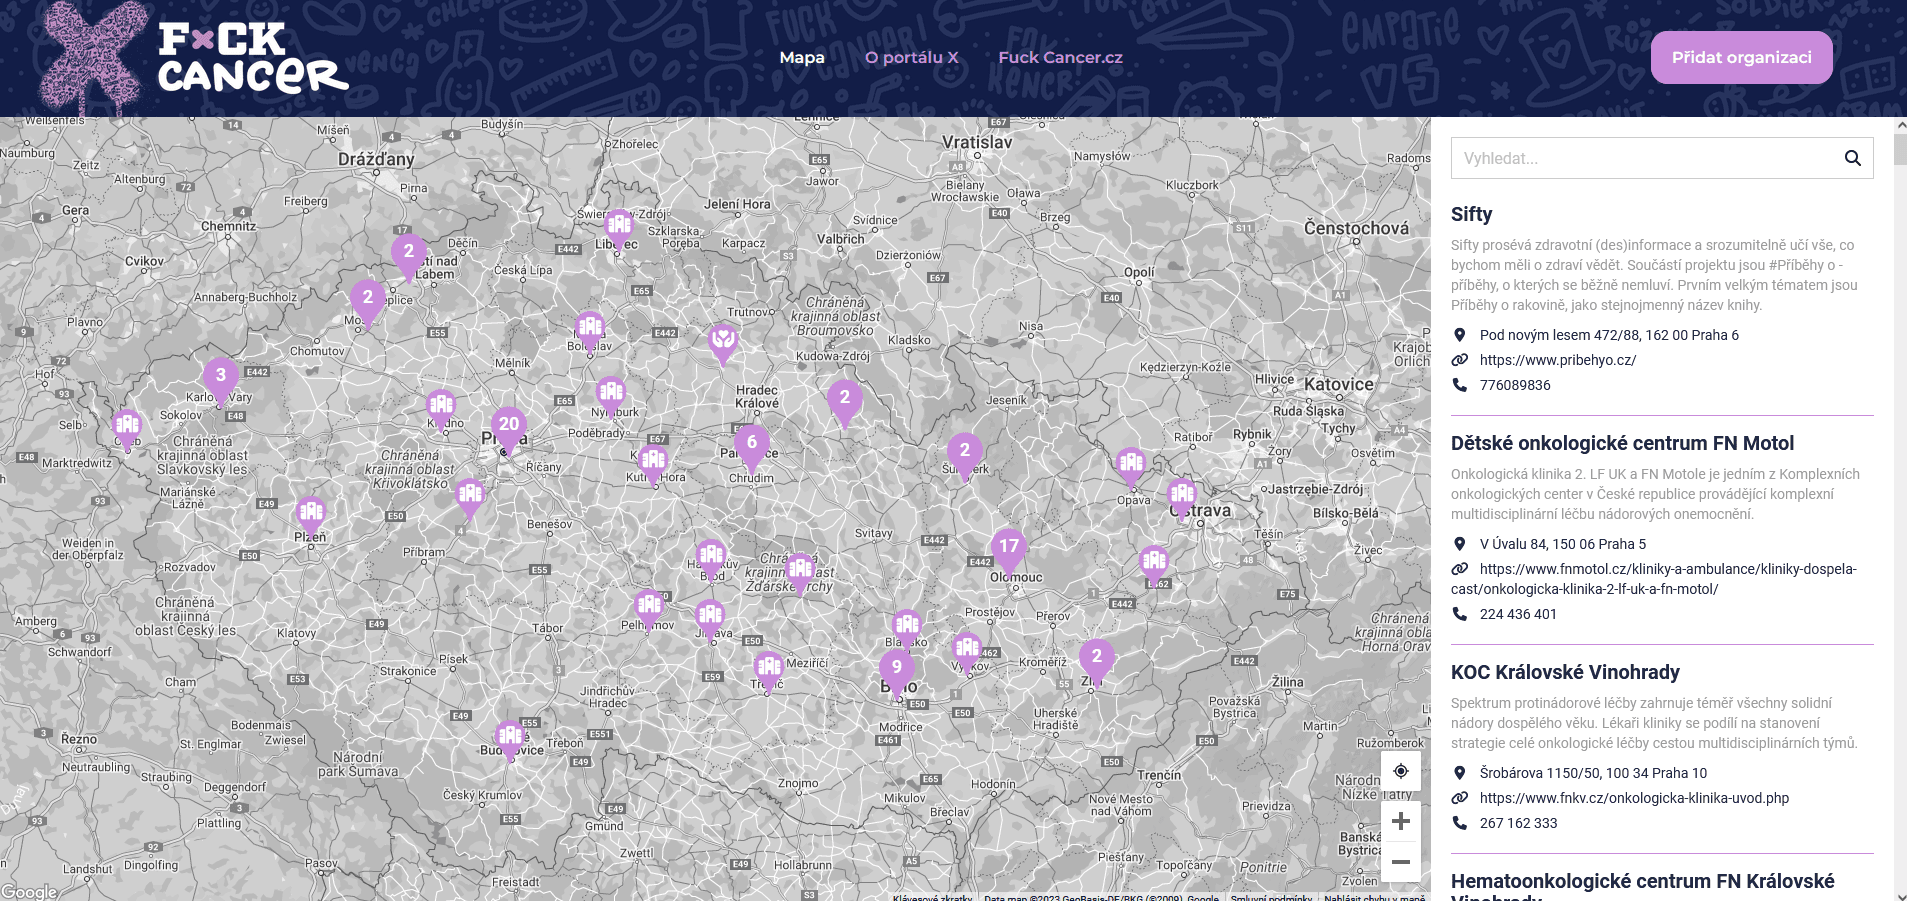Viewport: 1907px width, 901px height.
Task: Select the marker in Žďárské vrchy area
Action: coord(800,573)
